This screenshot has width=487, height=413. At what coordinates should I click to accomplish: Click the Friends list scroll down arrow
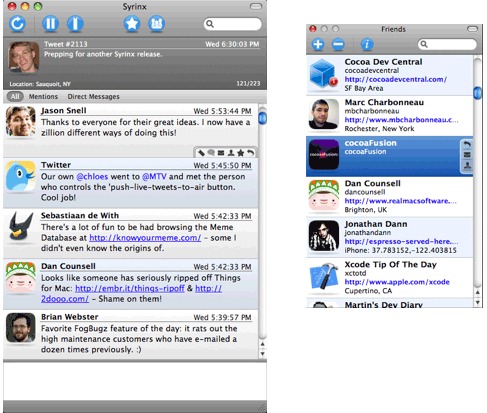pos(477,302)
